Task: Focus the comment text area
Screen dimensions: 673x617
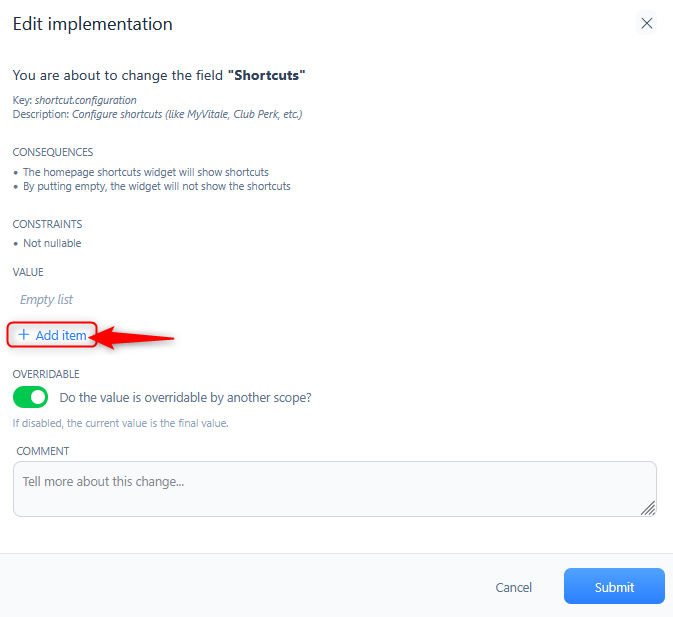Action: click(x=335, y=489)
